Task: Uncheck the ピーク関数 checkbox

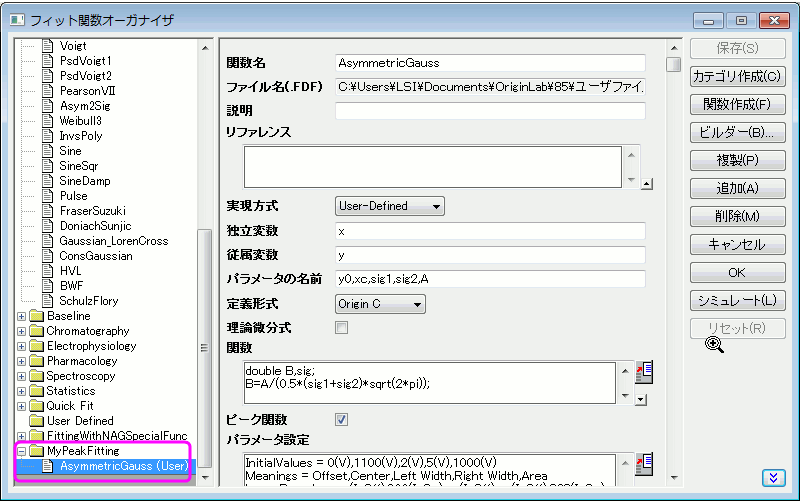Action: [x=341, y=420]
